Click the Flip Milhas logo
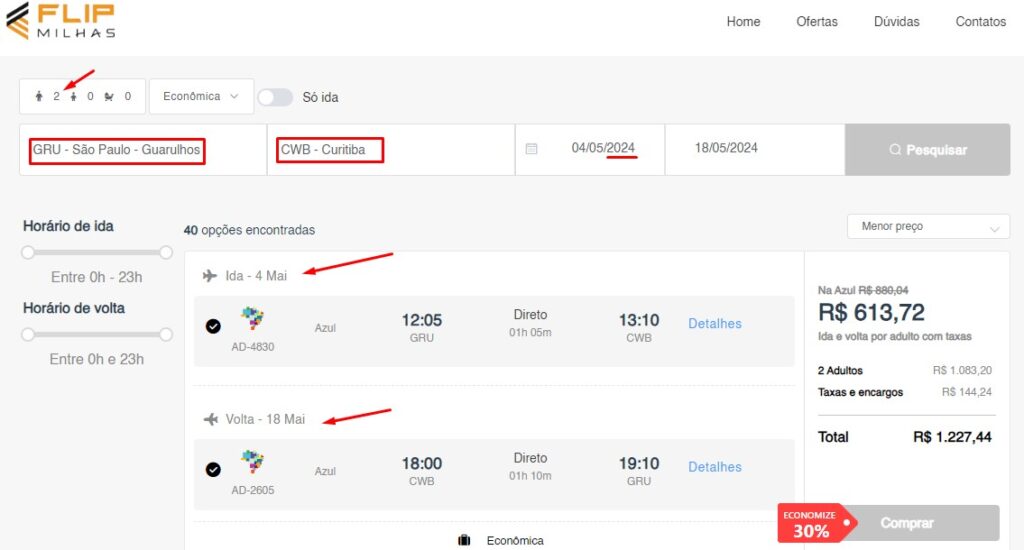The width and height of the screenshot is (1024, 550). tap(60, 20)
